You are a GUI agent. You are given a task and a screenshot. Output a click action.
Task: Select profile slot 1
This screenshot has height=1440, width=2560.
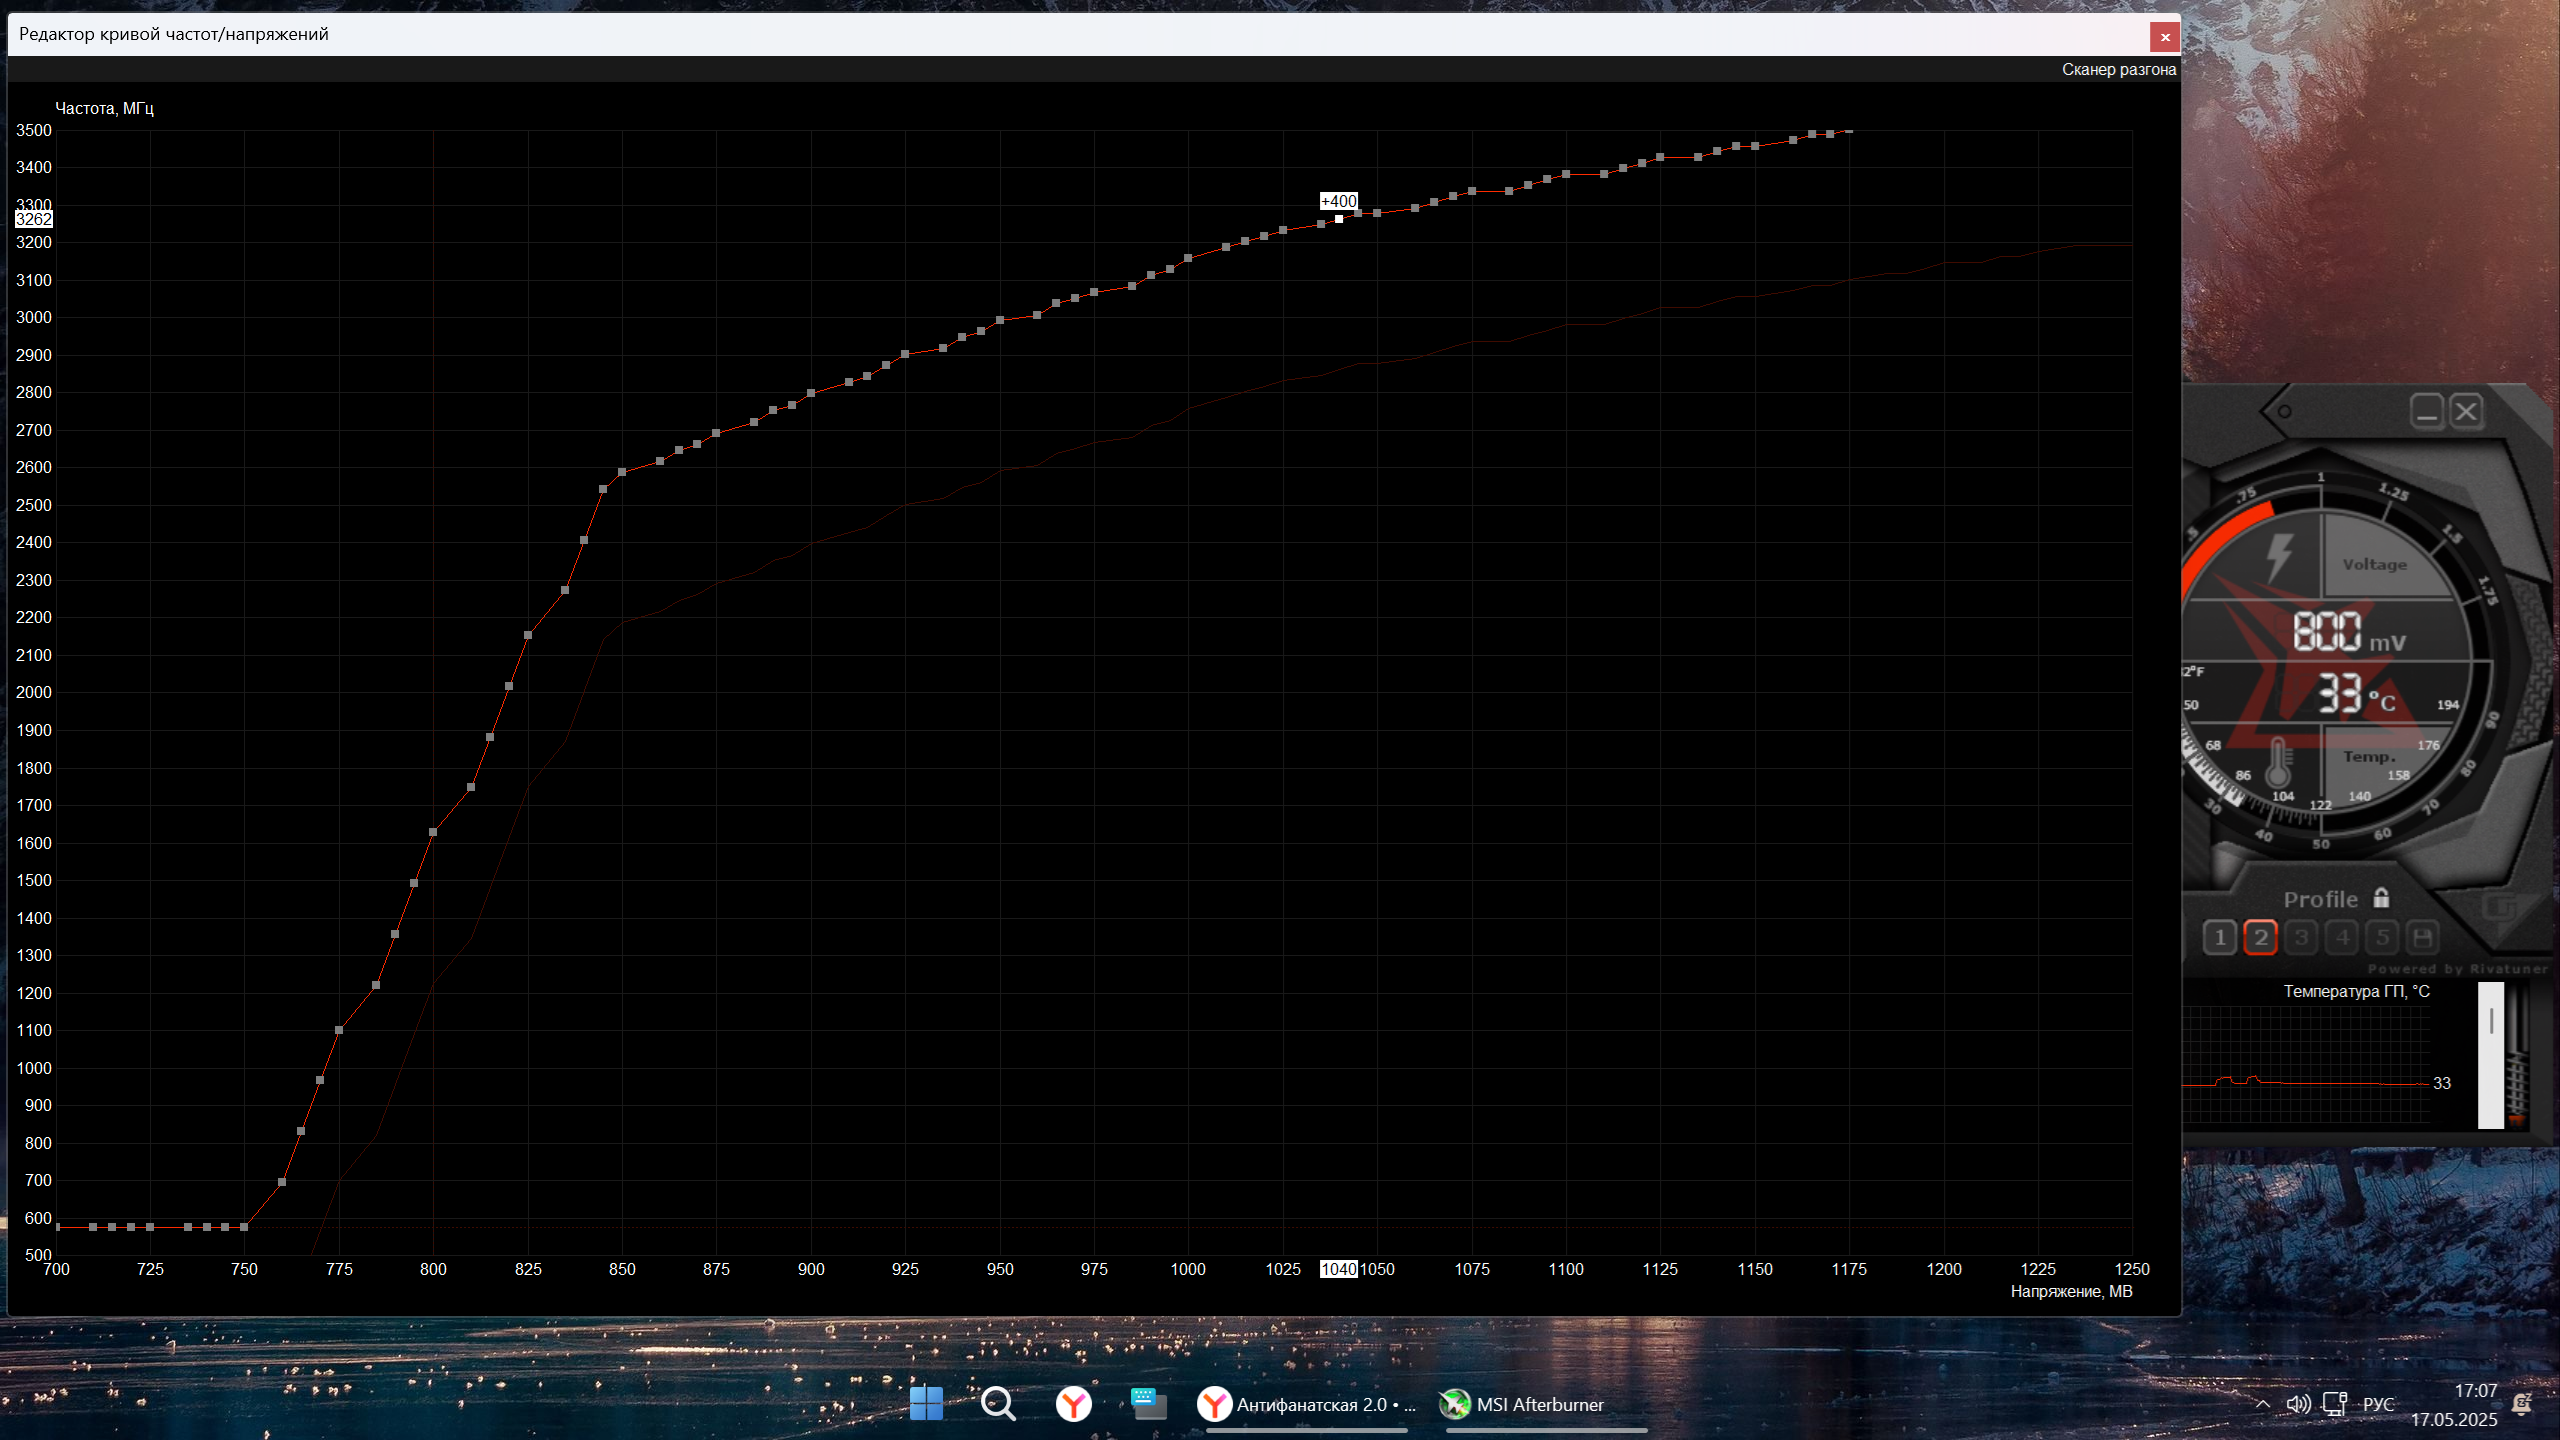point(2219,938)
